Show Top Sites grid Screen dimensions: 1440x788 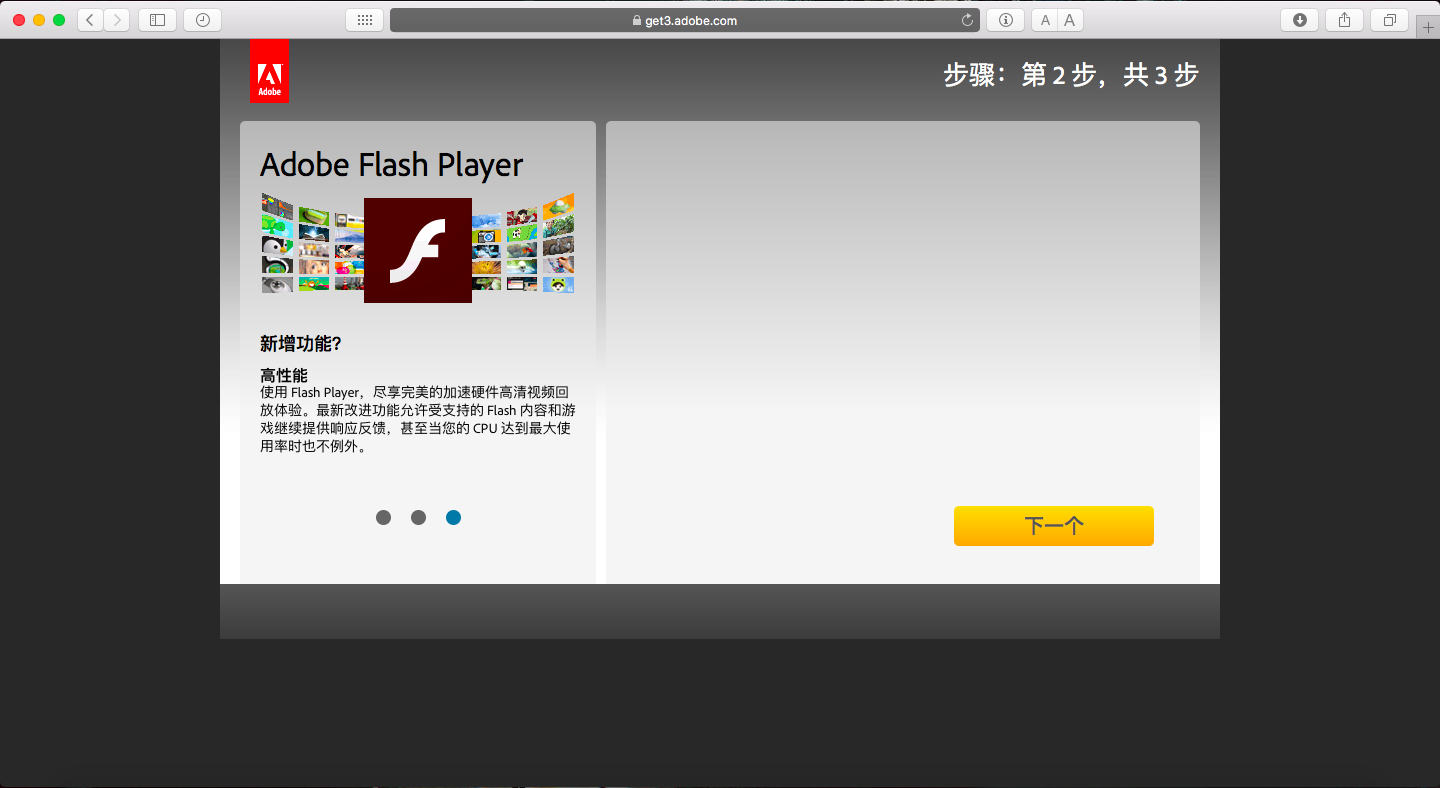(x=364, y=20)
